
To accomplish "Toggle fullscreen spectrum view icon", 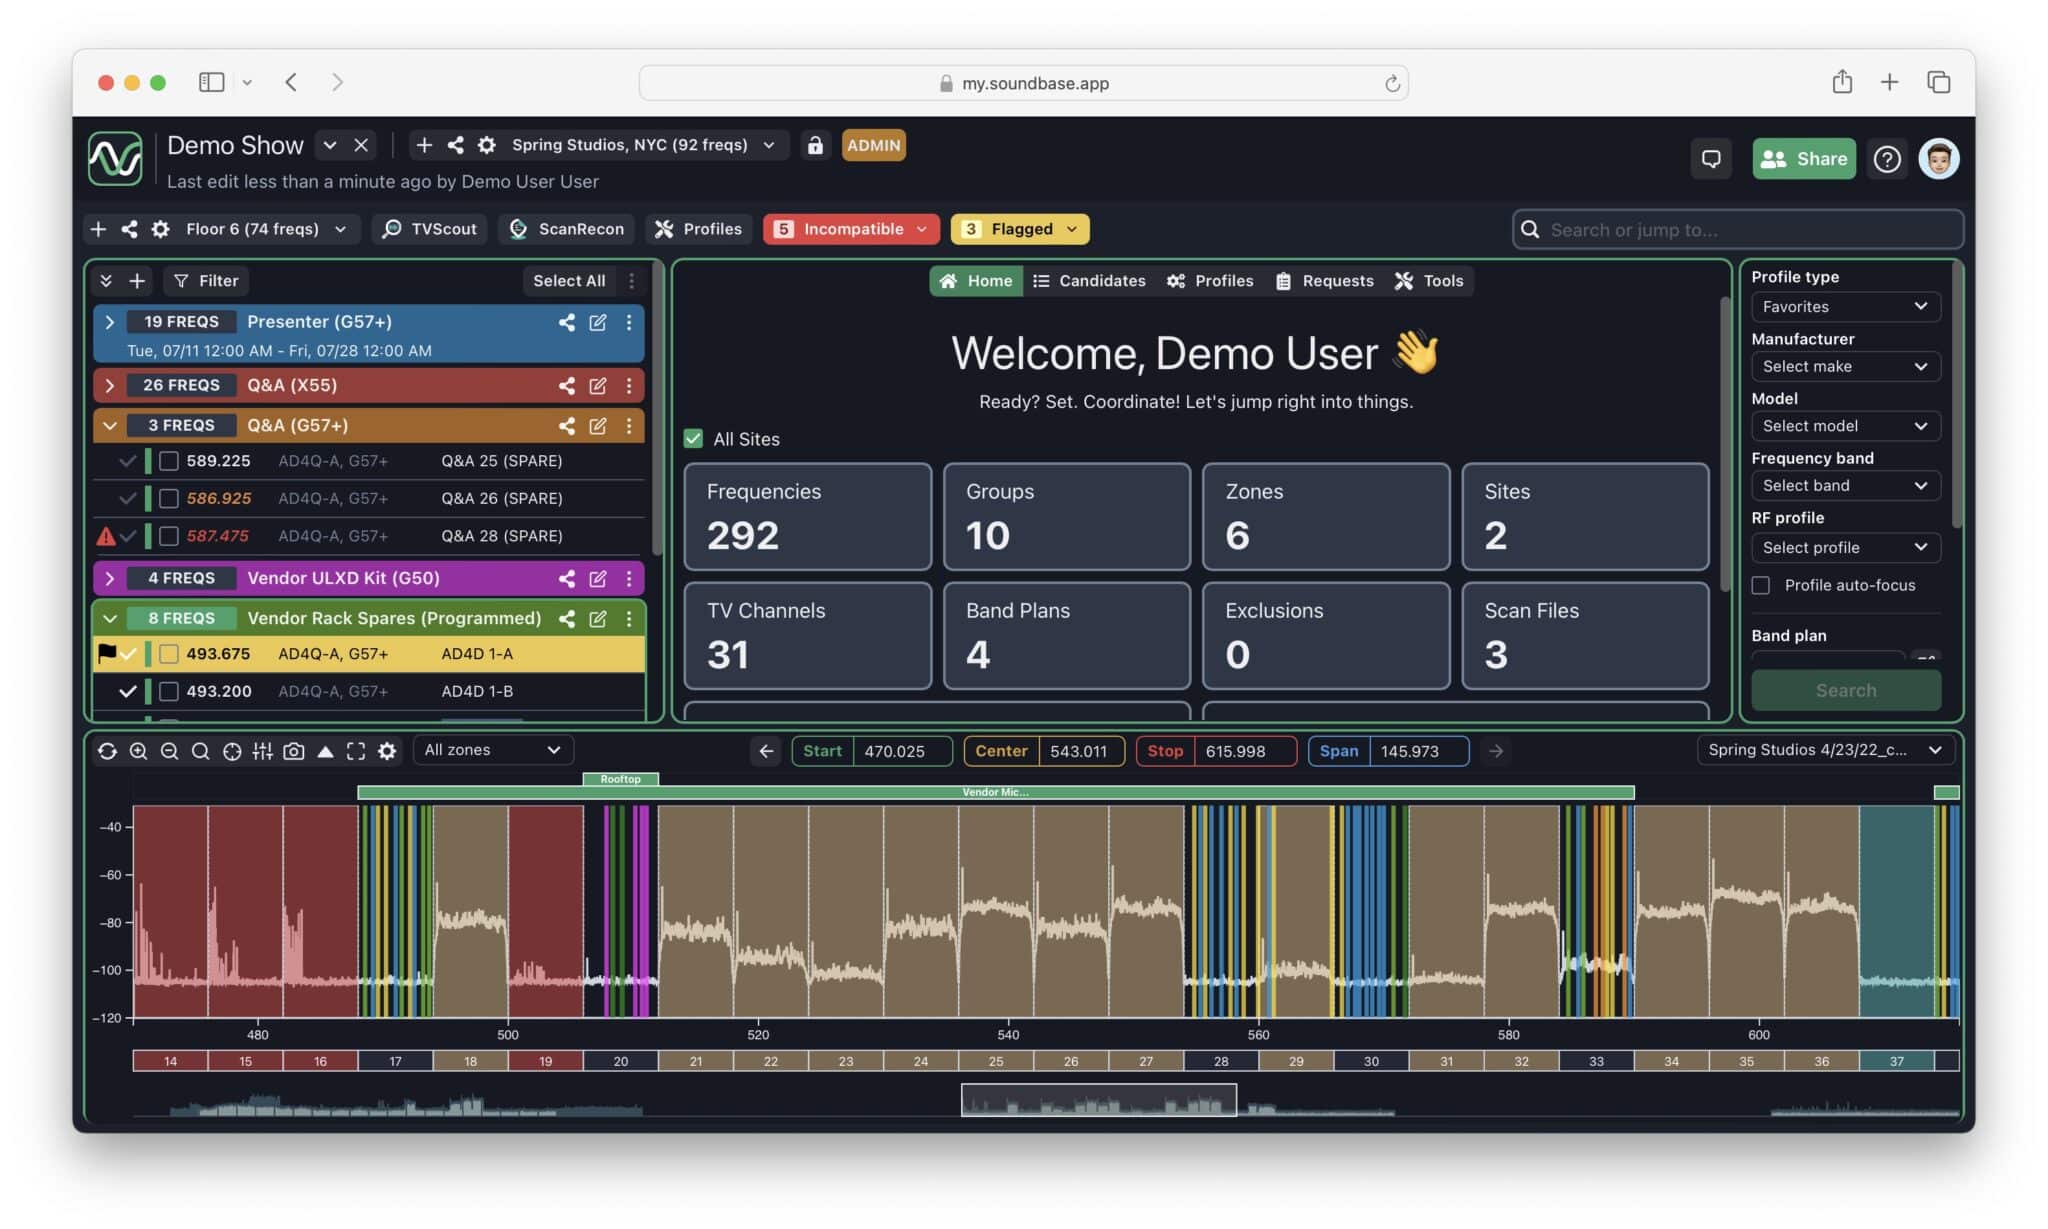I will click(356, 751).
